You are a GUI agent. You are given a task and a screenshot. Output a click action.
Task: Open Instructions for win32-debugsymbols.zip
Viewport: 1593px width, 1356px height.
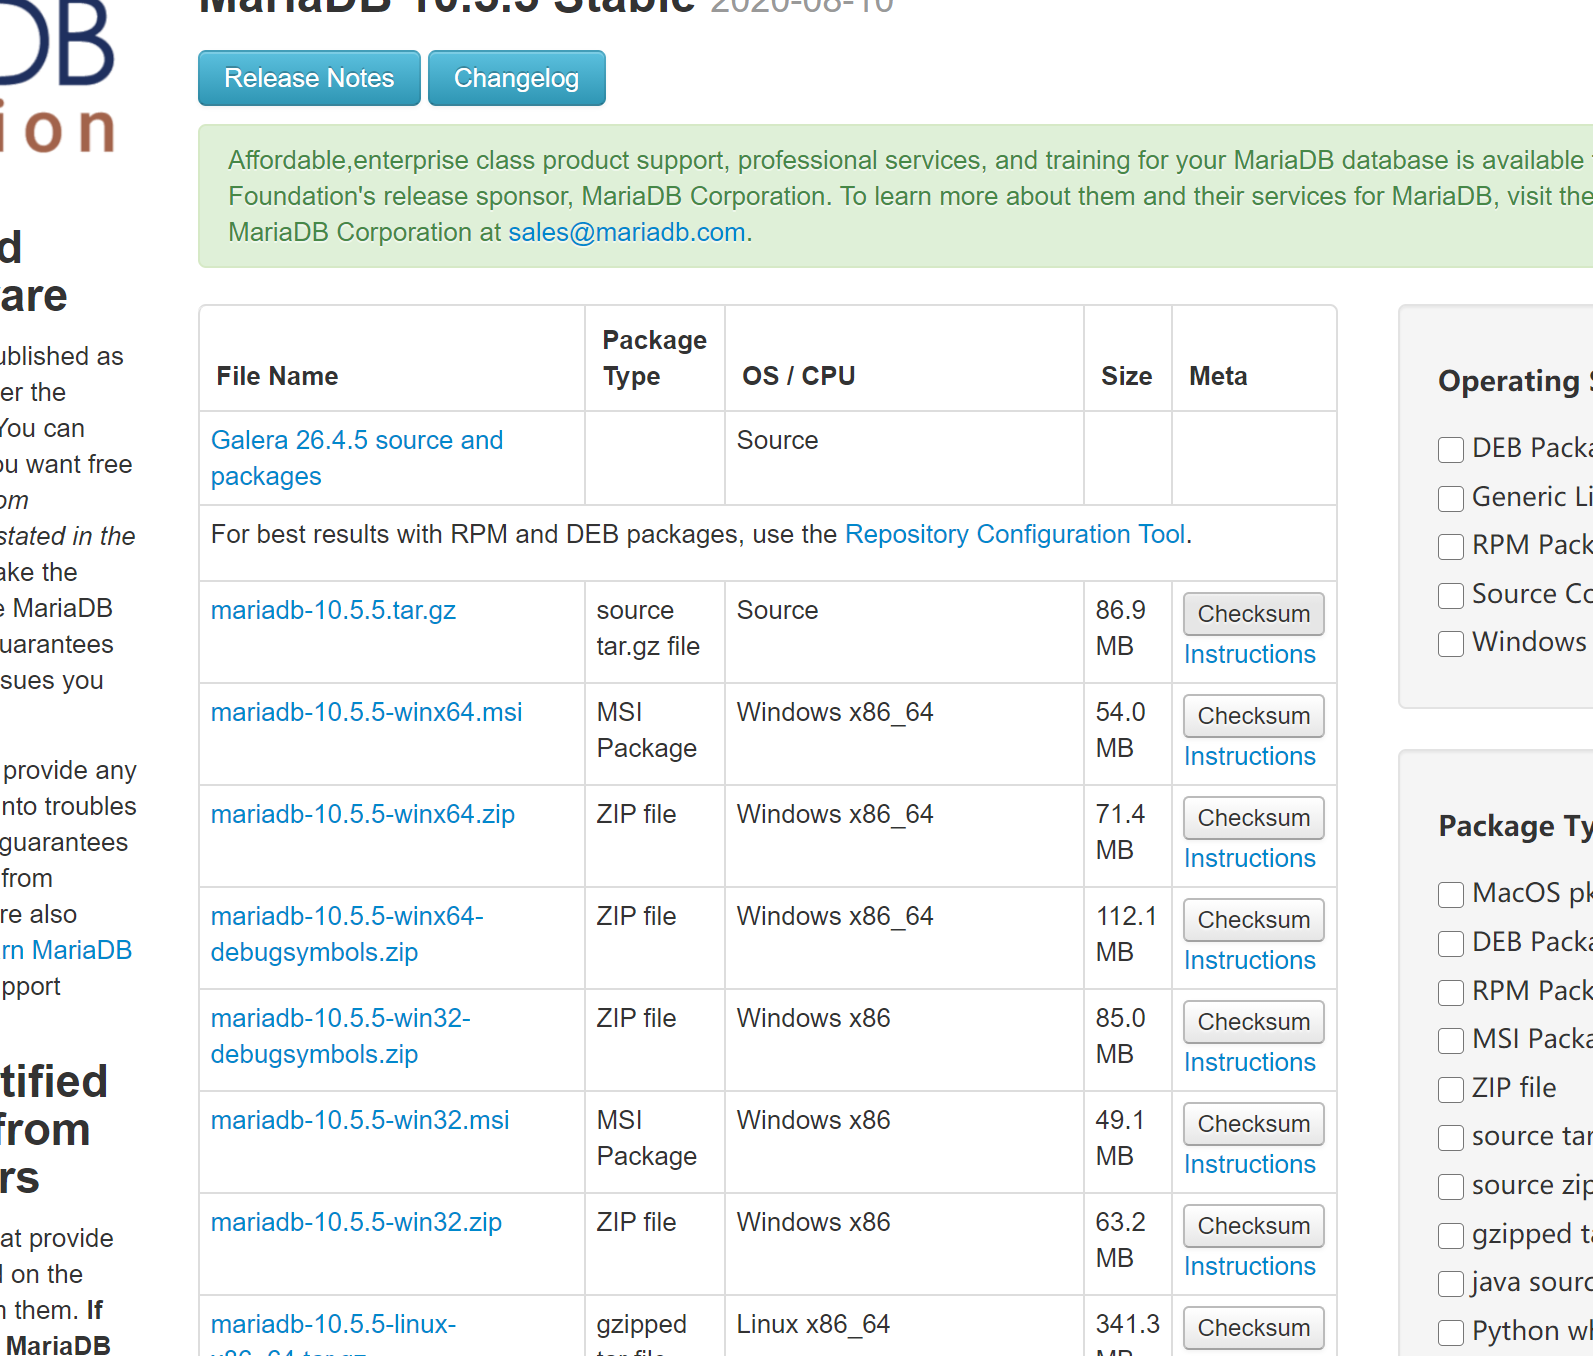tap(1250, 1062)
